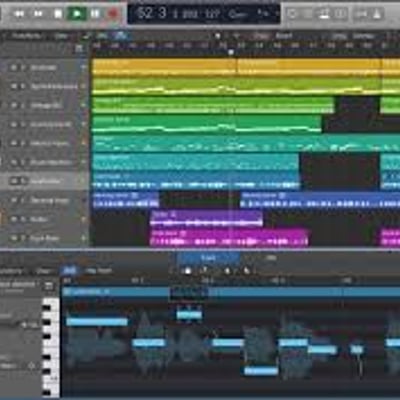The image size is (400, 400).
Task: Select the blue Track tab in editor
Action: pos(208,258)
